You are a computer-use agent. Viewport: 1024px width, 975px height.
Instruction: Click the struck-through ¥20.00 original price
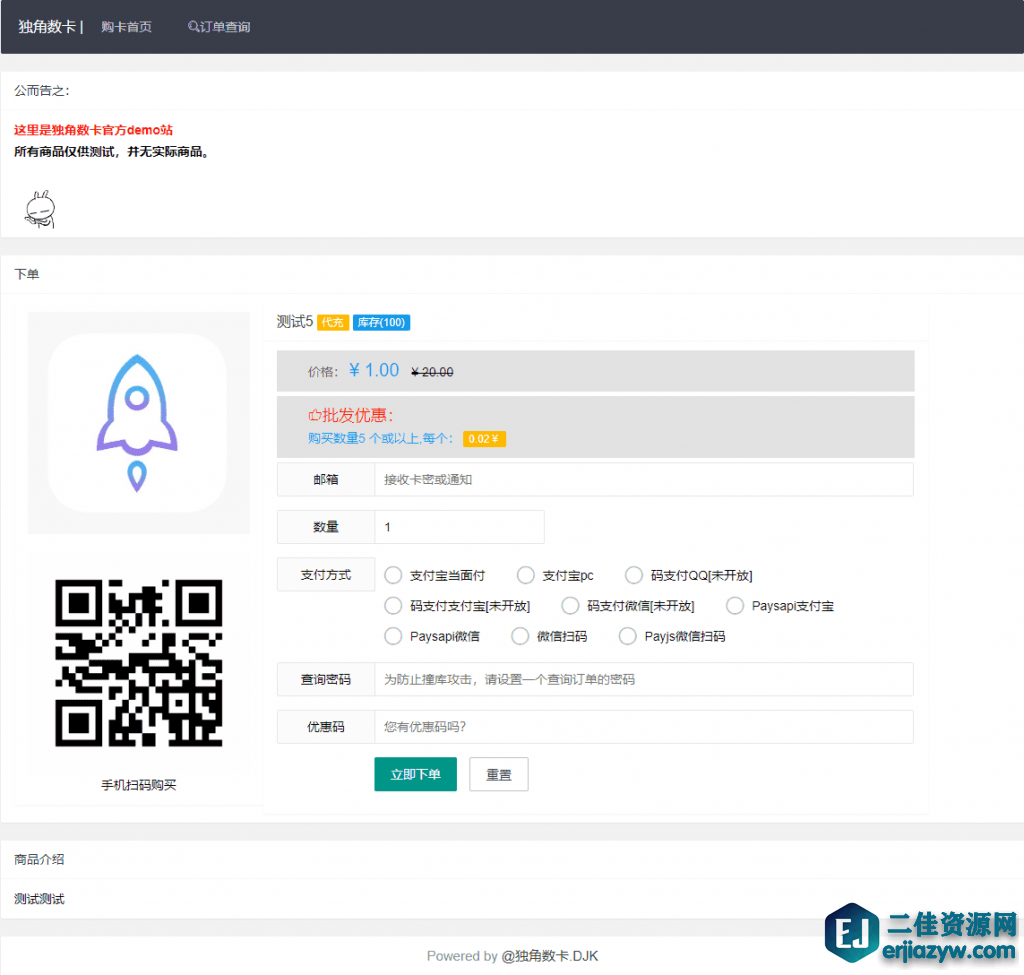[432, 372]
